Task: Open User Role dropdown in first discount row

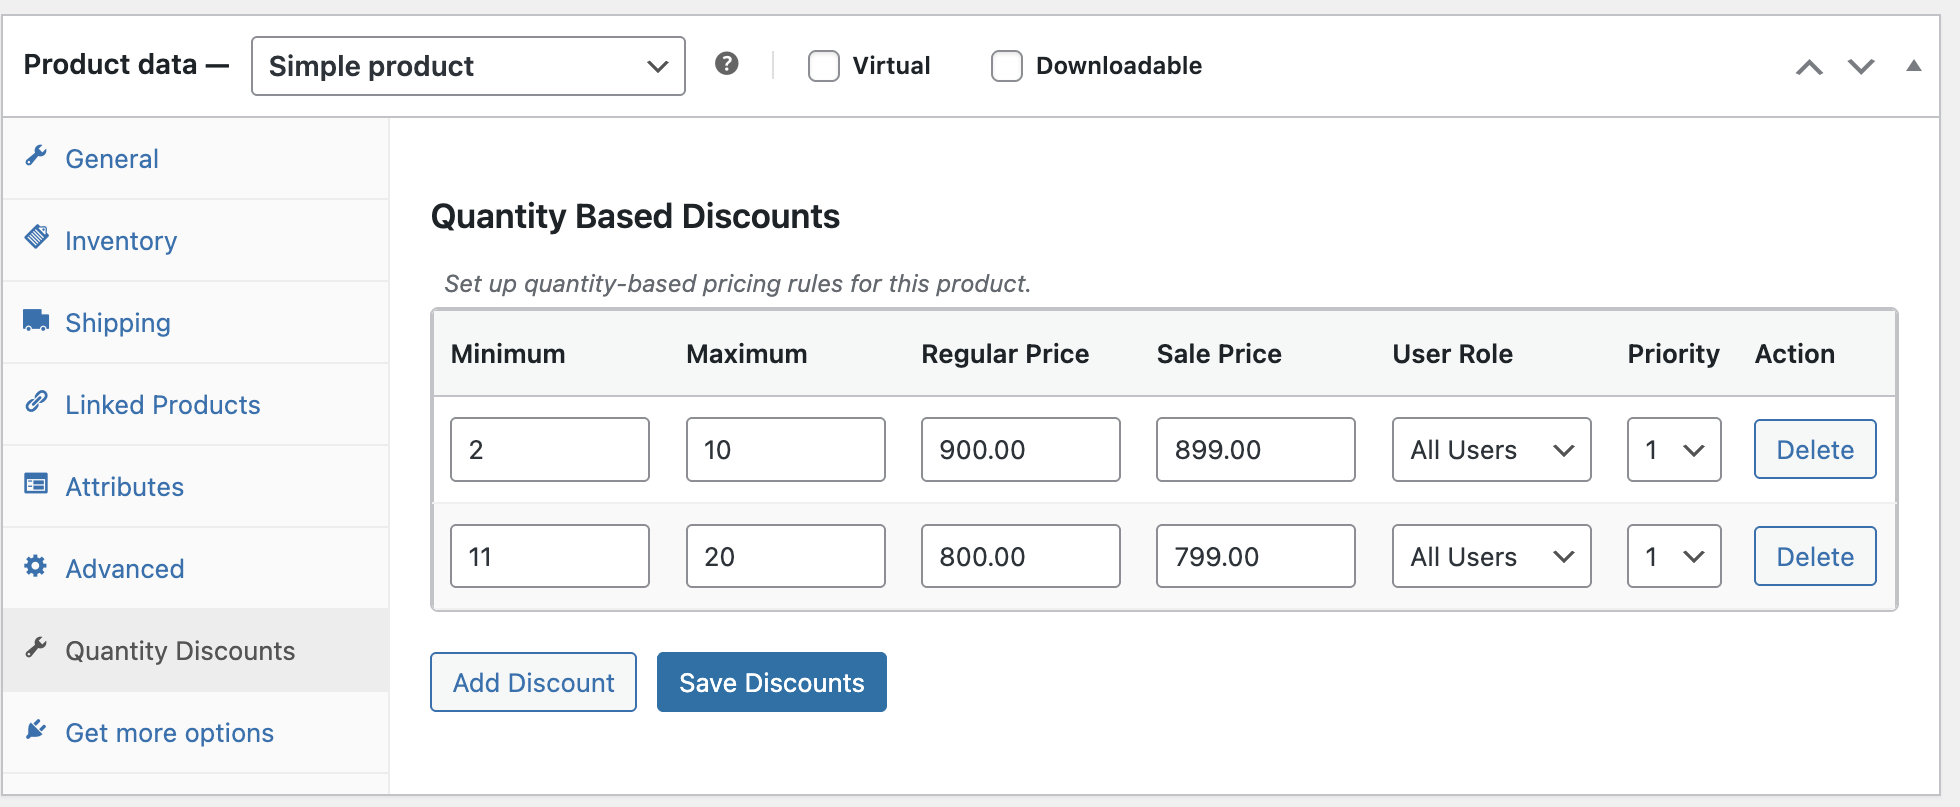Action: point(1491,450)
